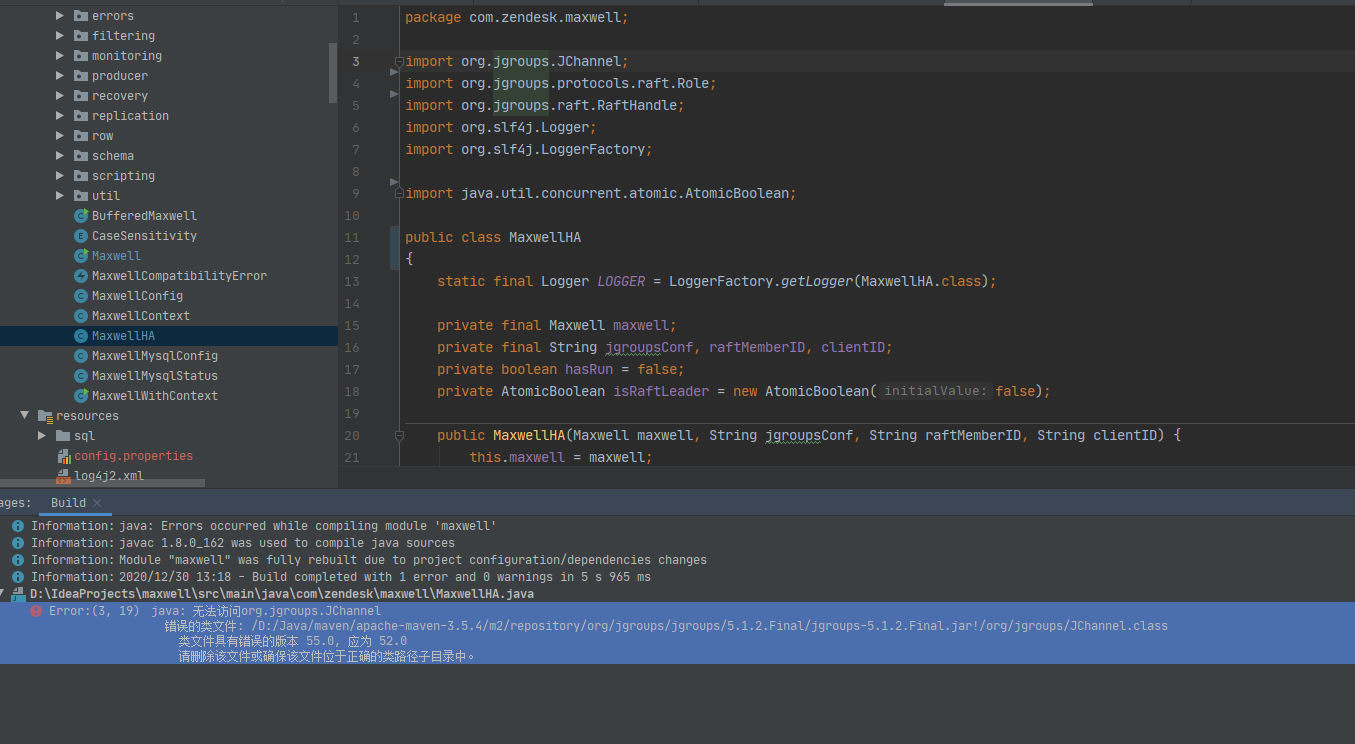
Task: Click info icon beside javac 1.8.0_162 message
Action: point(18,543)
